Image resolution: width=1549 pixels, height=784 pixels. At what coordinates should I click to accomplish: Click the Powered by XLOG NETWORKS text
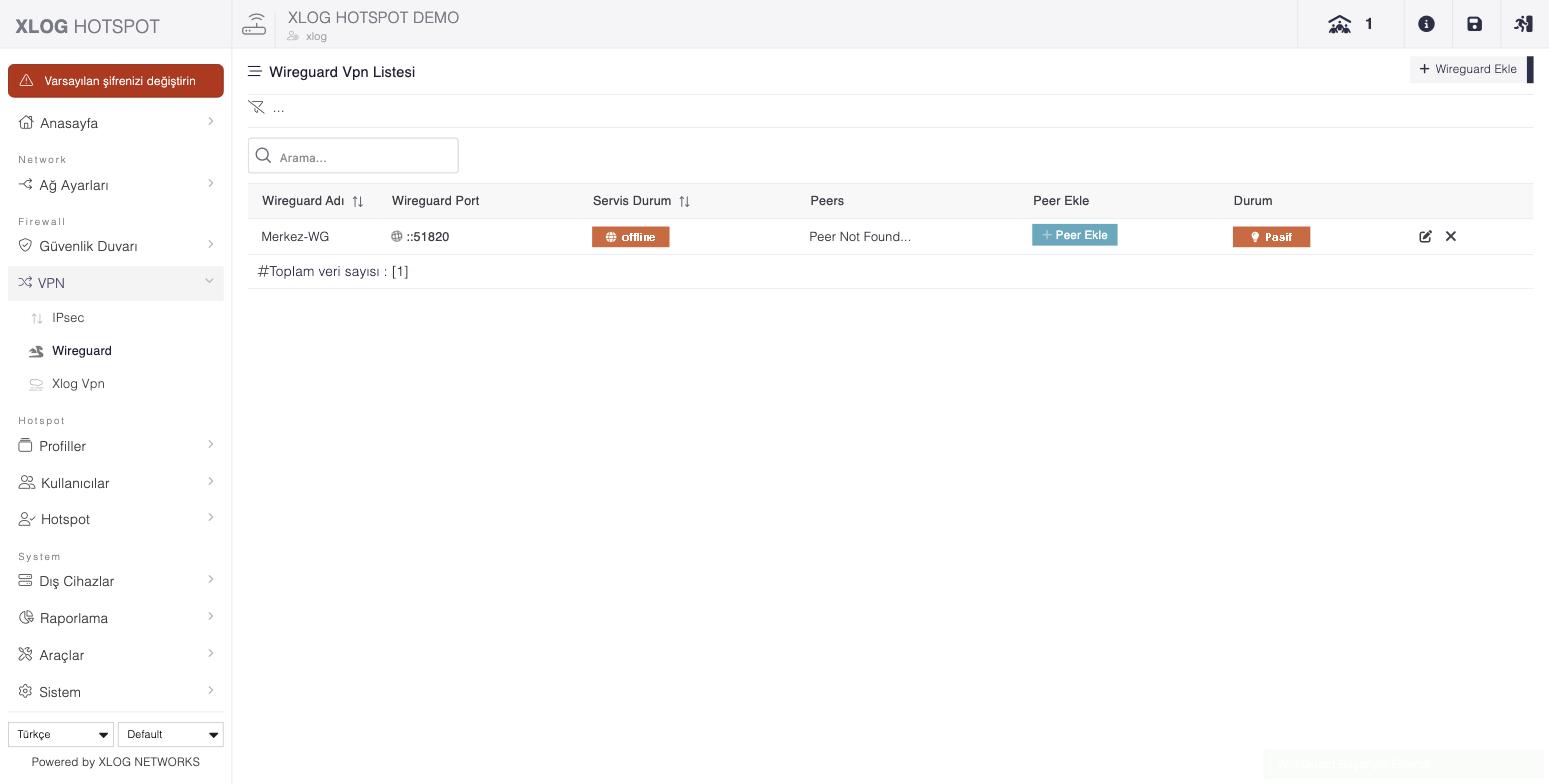tap(116, 762)
